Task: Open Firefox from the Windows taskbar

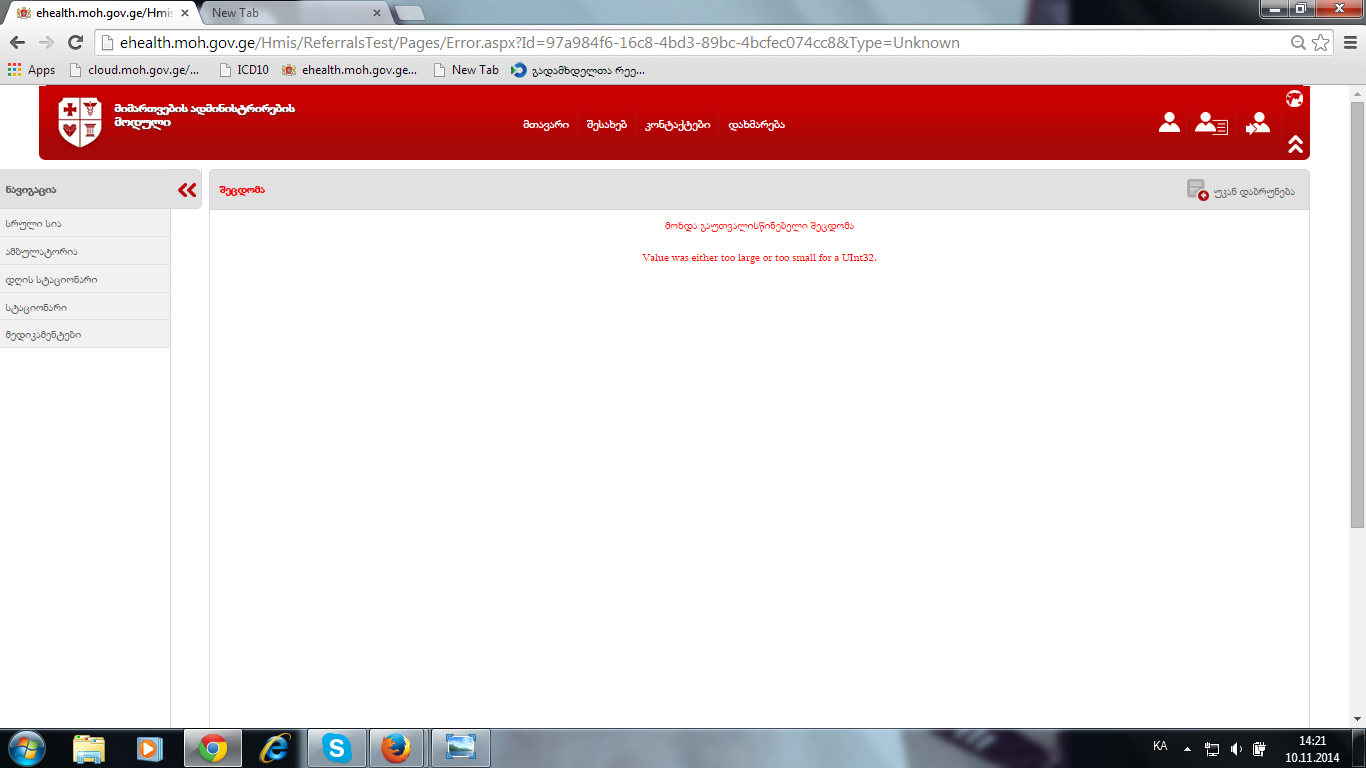Action: coord(397,748)
